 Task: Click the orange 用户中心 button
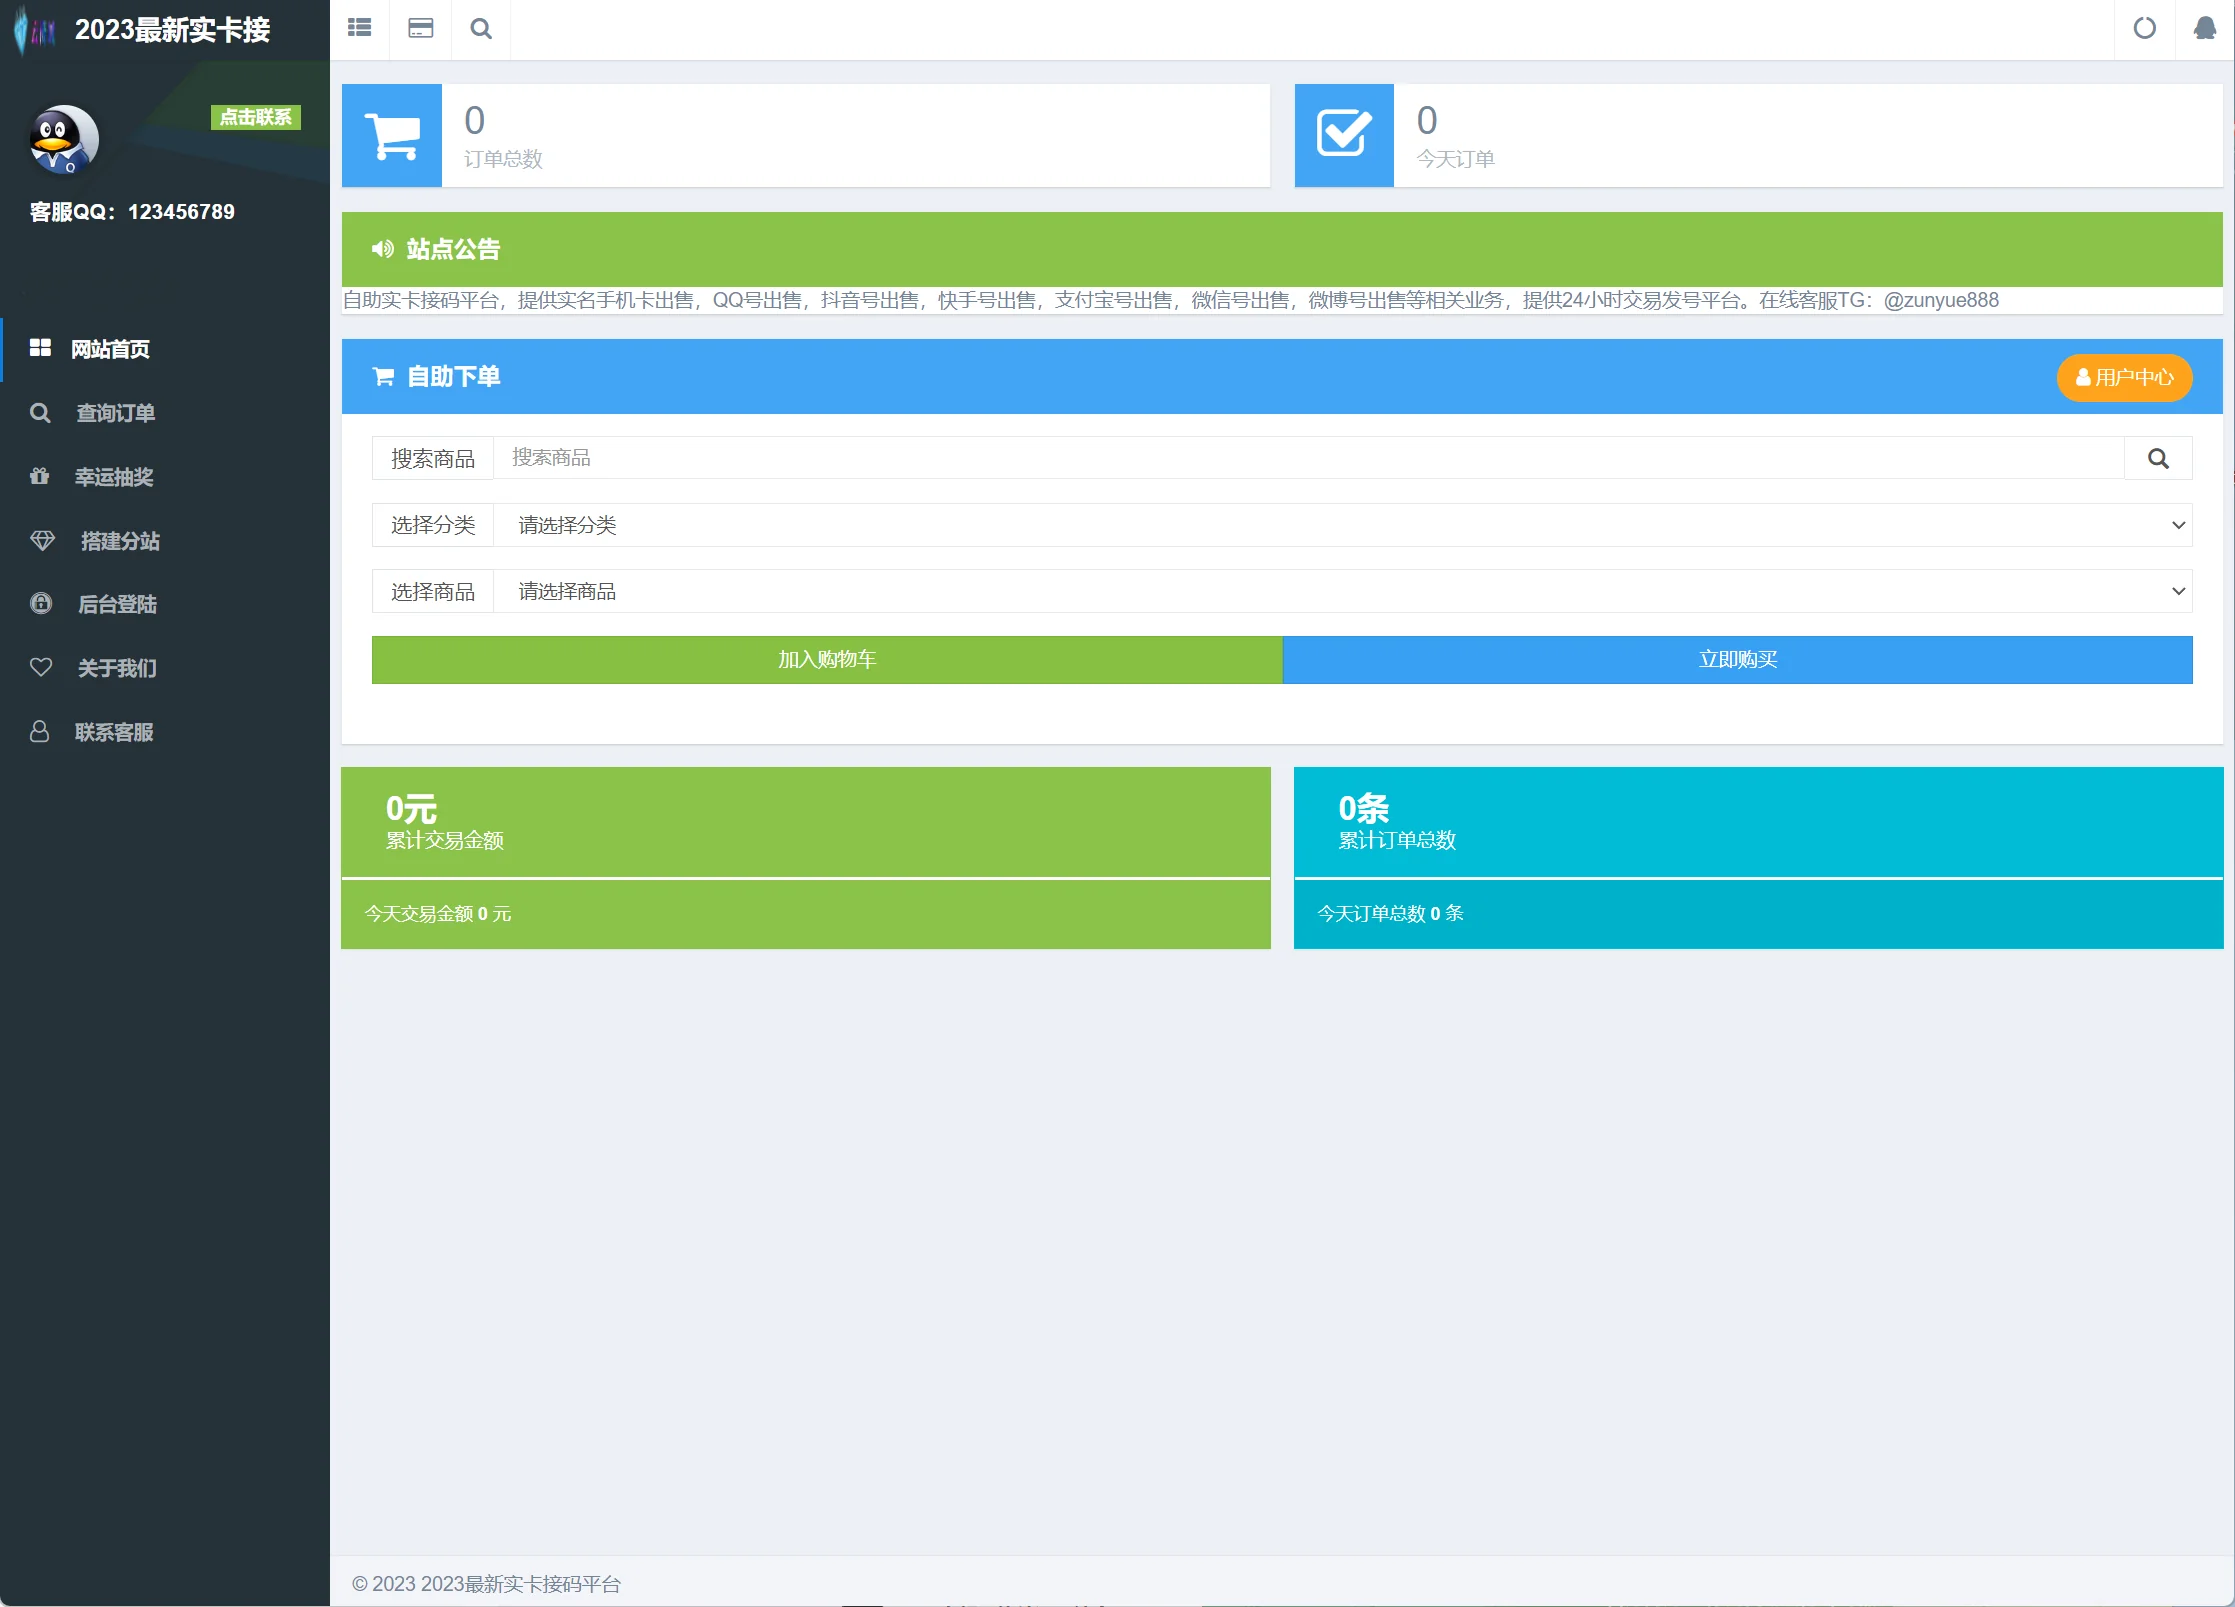click(2124, 377)
